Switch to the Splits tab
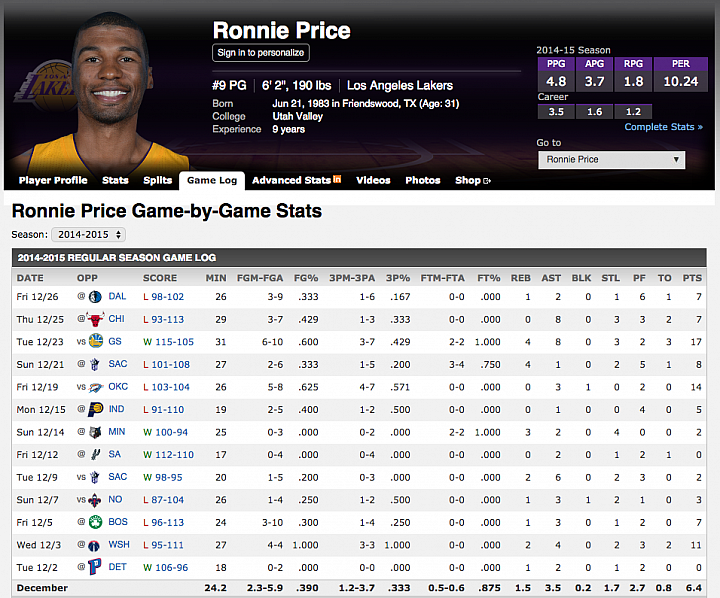Viewport: 720px width, 598px height. click(x=157, y=181)
